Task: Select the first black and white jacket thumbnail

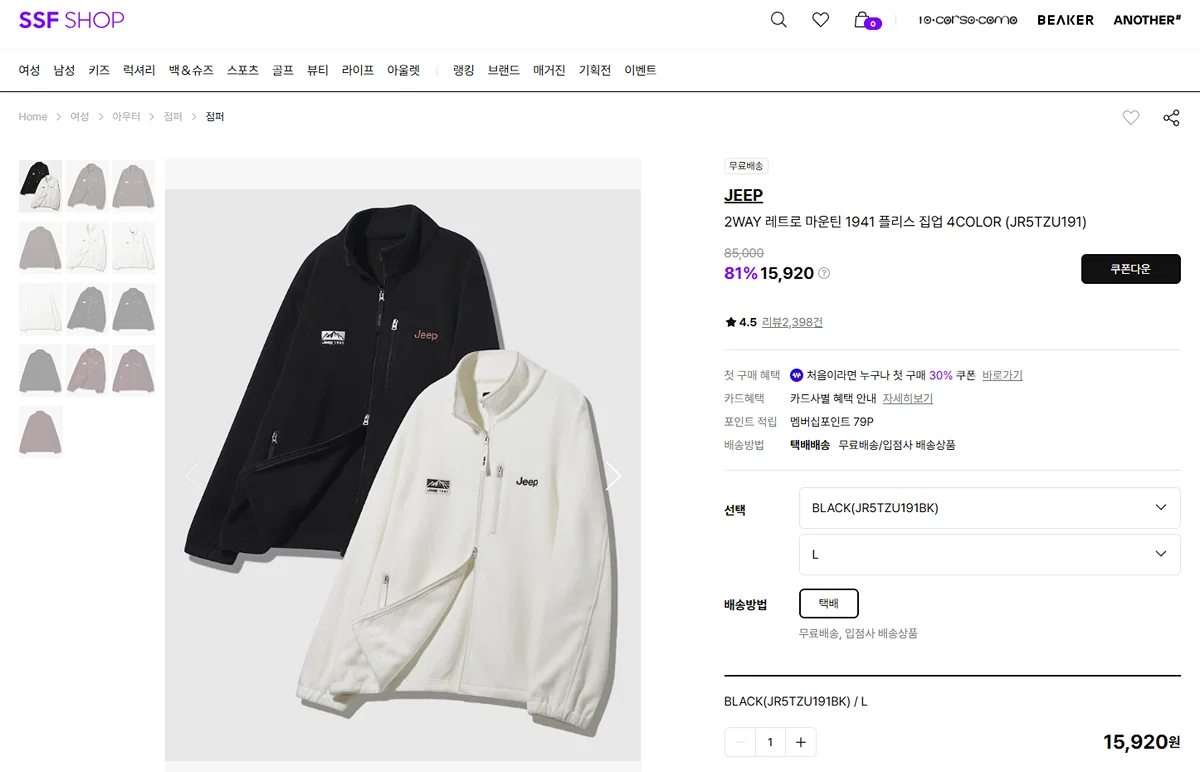Action: [x=40, y=186]
